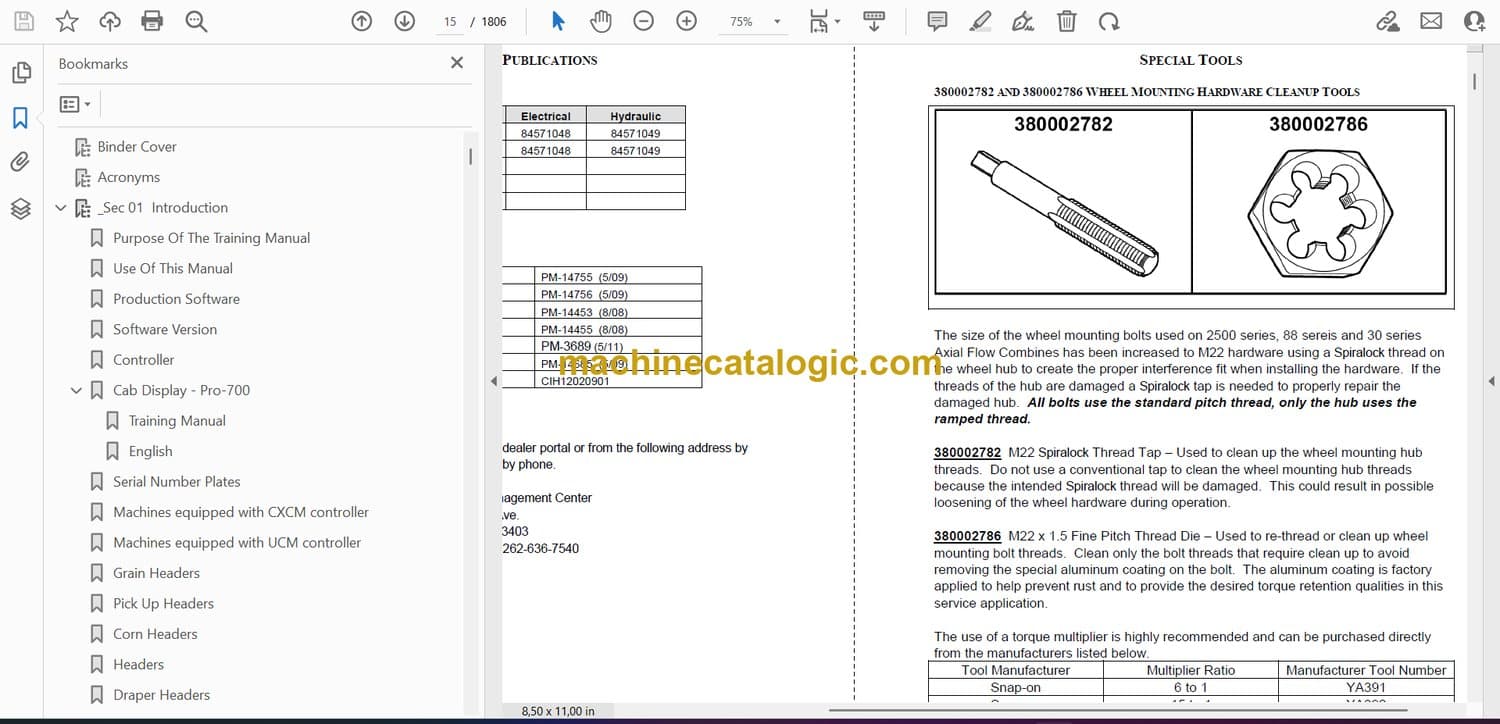Click the page number field showing 15
Viewport: 1500px width, 724px height.
pyautogui.click(x=450, y=21)
